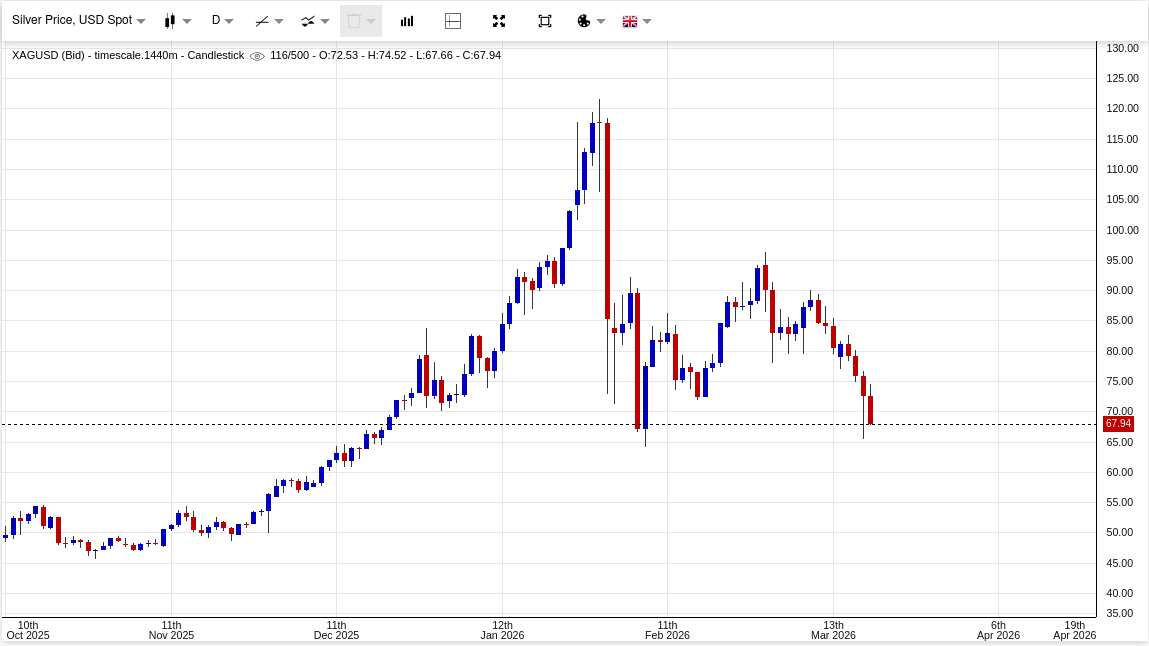Expand the delete options dropdown arrow

371,21
